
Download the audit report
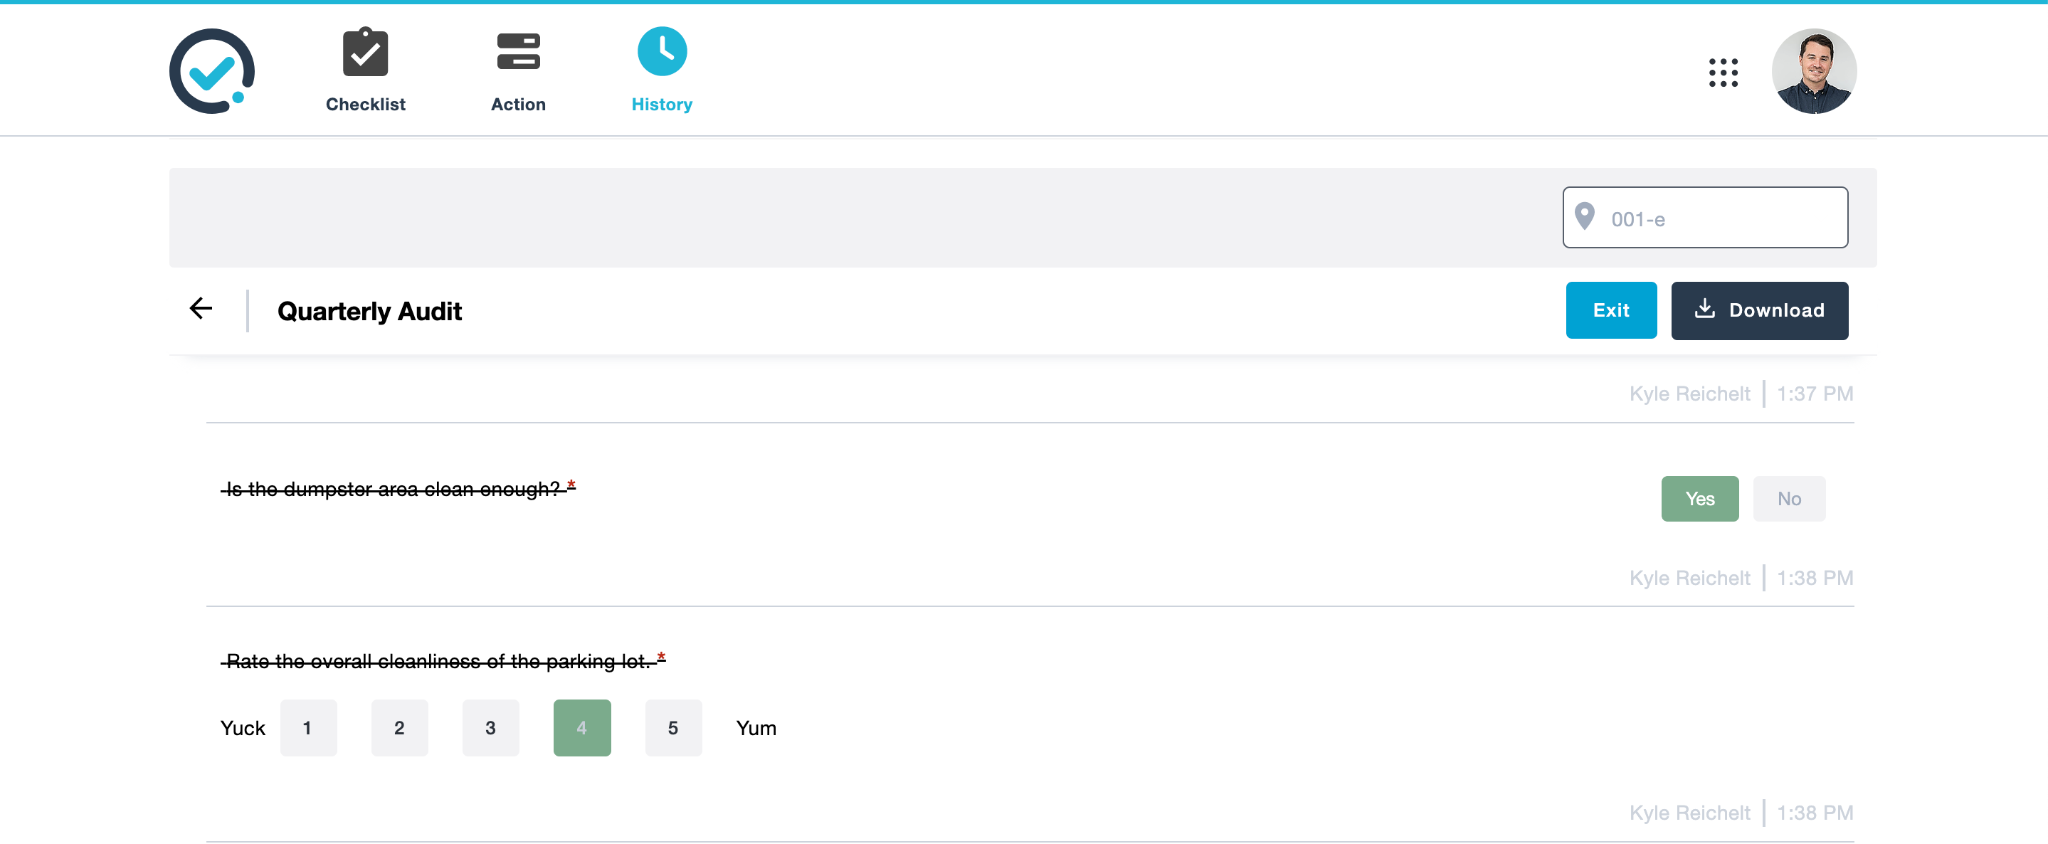coord(1759,311)
